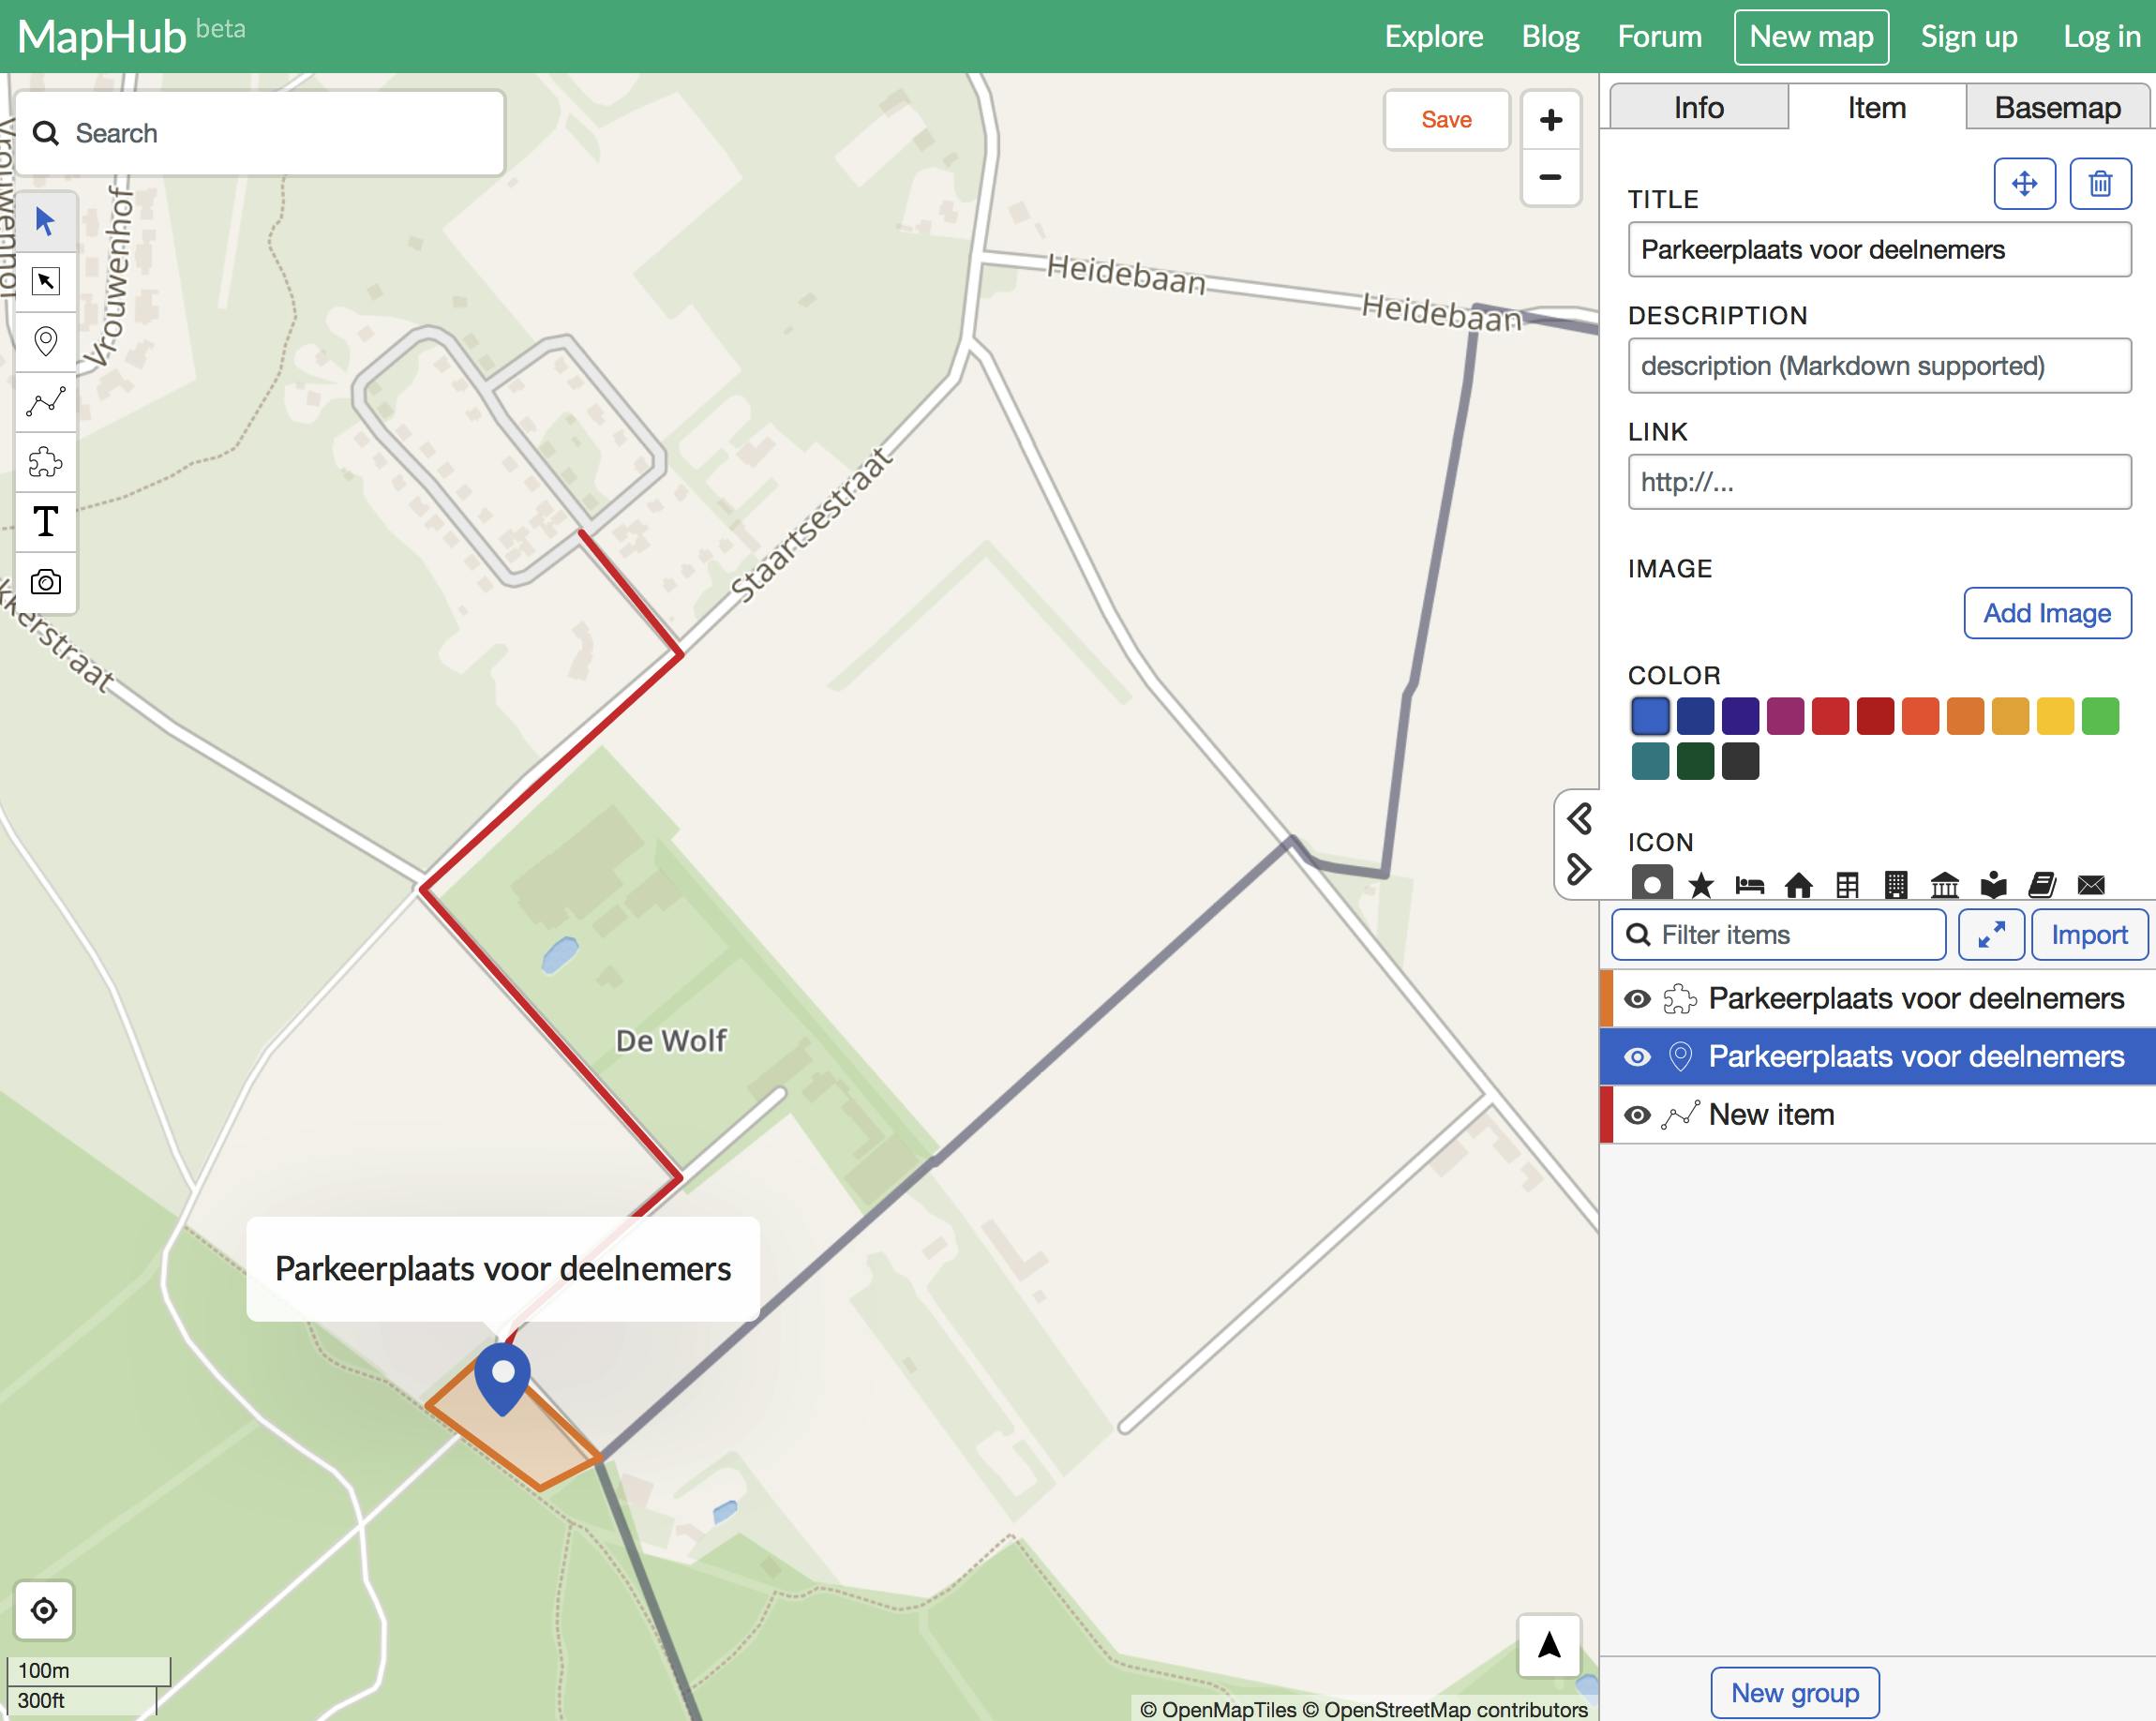2156x1721 pixels.
Task: Switch to the Basemap tab
Action: pos(2057,108)
